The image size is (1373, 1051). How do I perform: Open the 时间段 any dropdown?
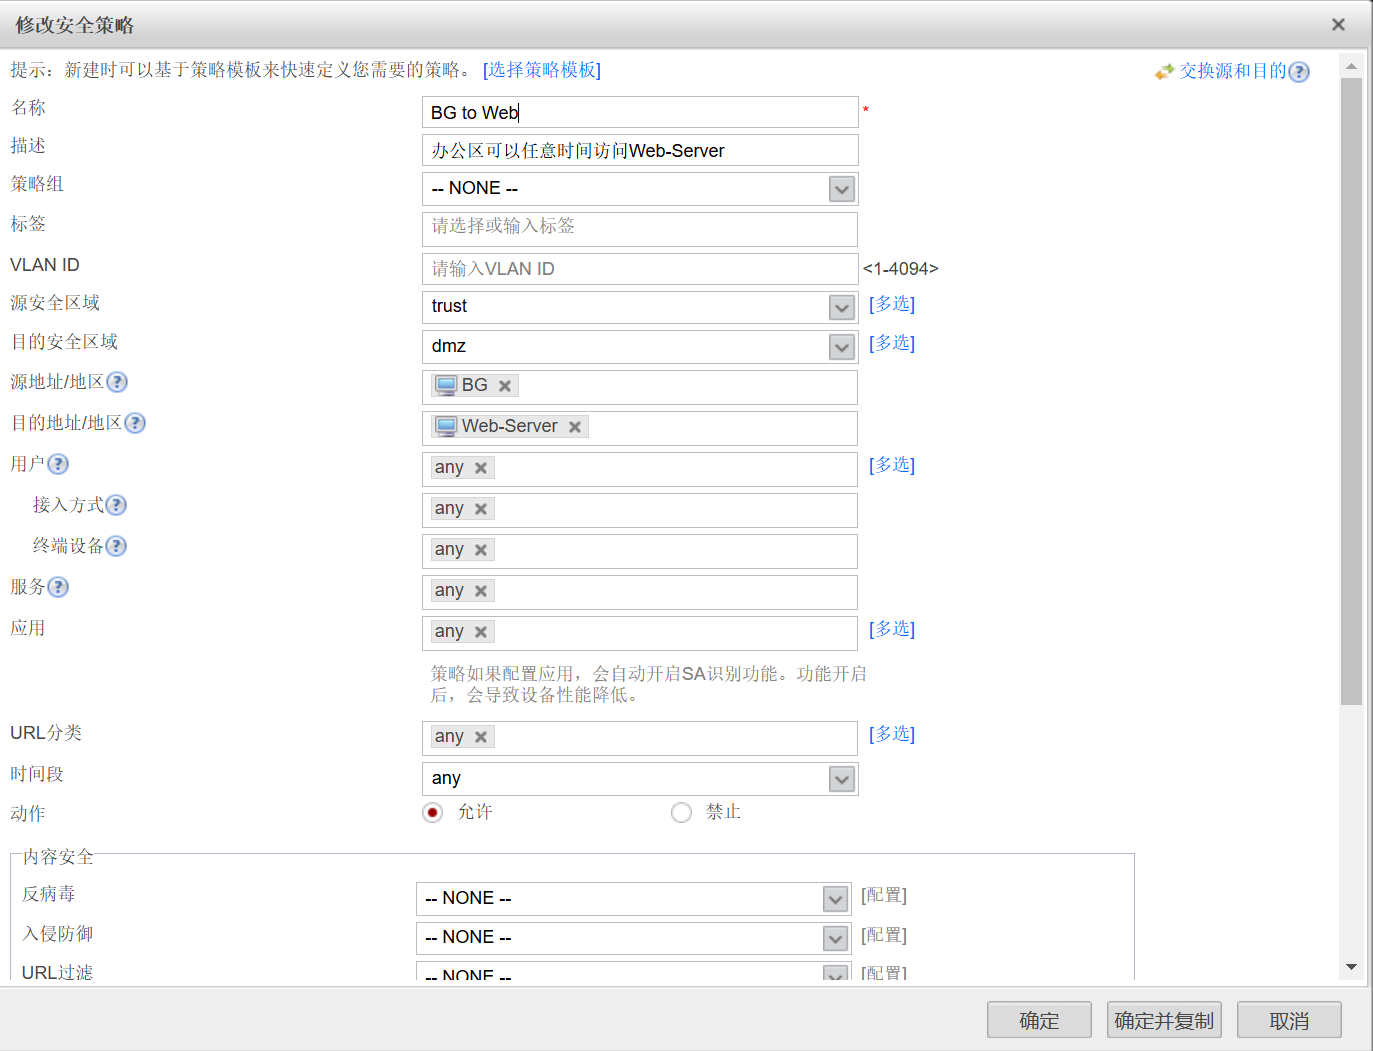842,779
